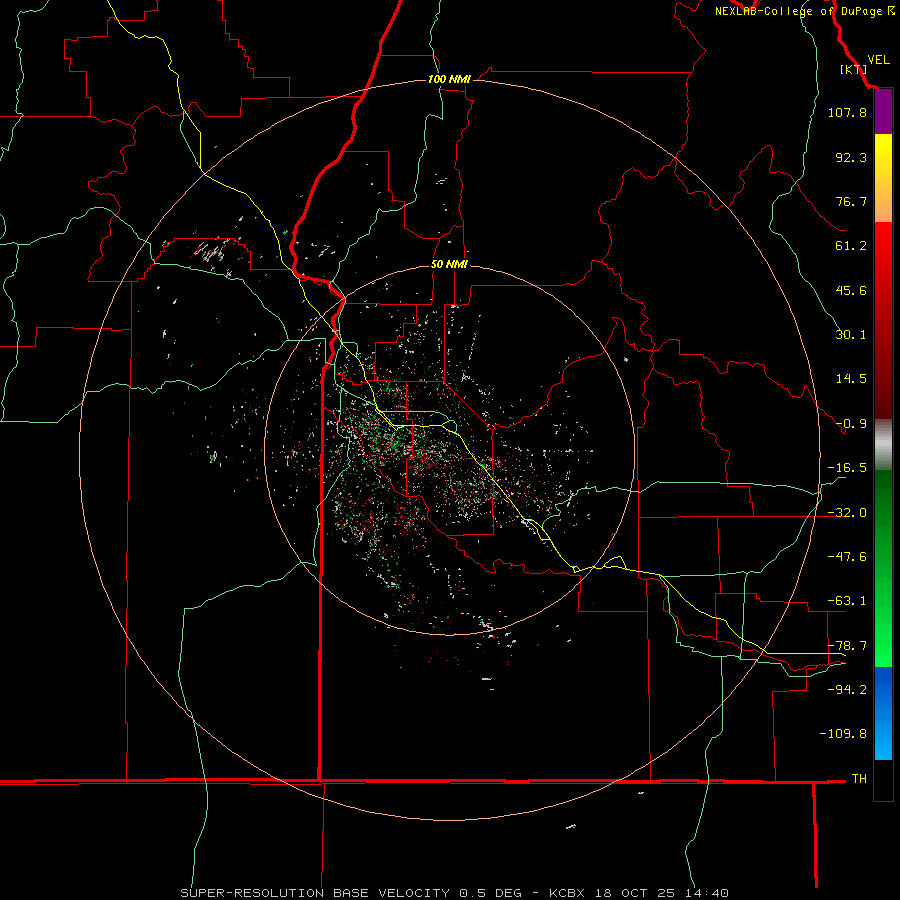Click the yellow-orange segment of velocity color bar
Screen dimensions: 900x900
[883, 178]
